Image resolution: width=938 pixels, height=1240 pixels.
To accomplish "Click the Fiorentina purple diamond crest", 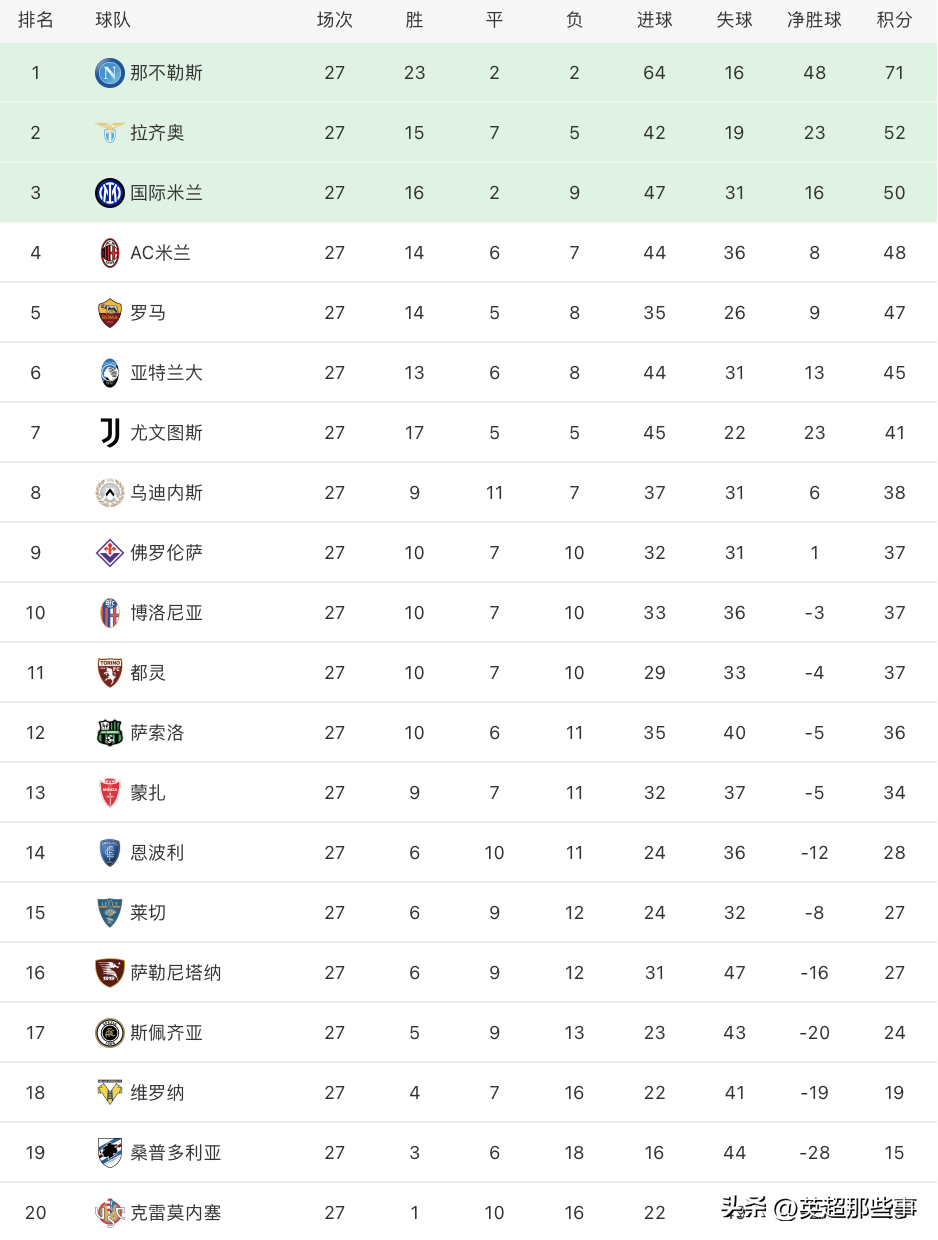I will (x=110, y=553).
